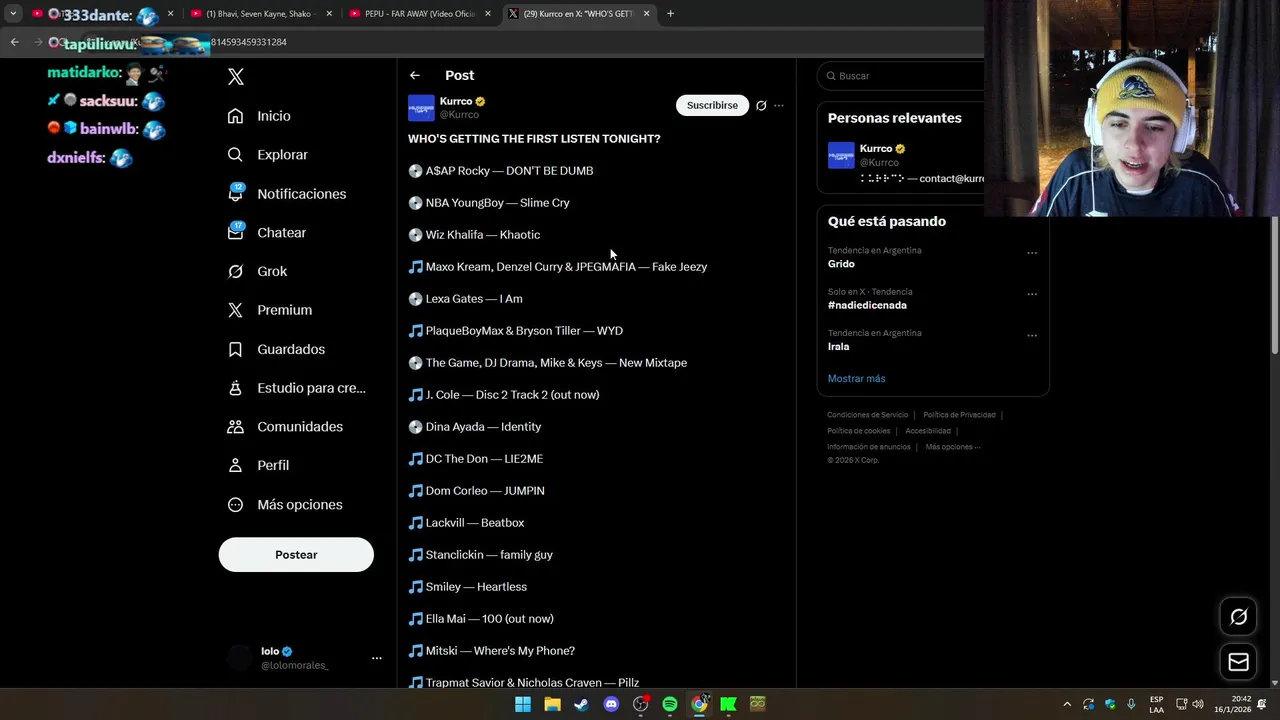Show hidden system tray icons chevron
1280x720 pixels.
coord(1067,704)
